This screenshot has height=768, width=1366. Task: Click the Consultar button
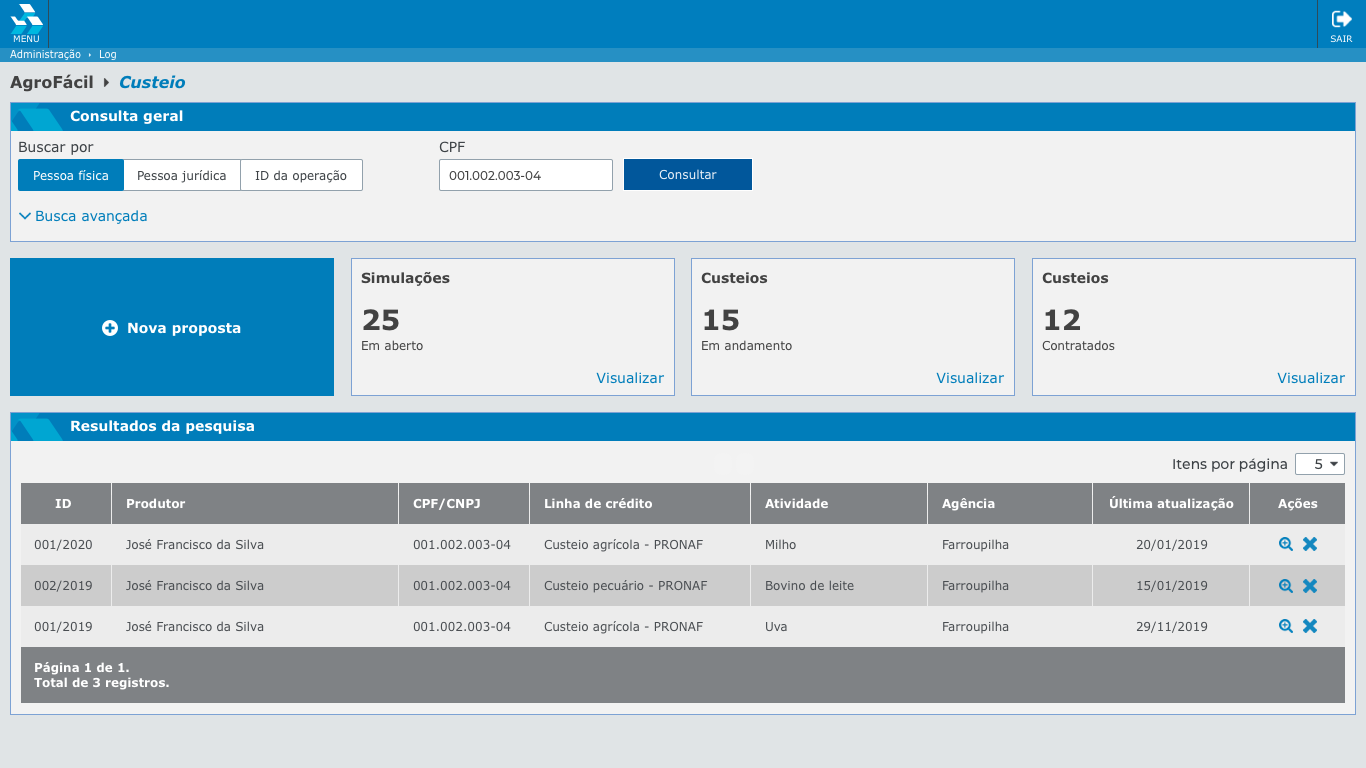688,175
